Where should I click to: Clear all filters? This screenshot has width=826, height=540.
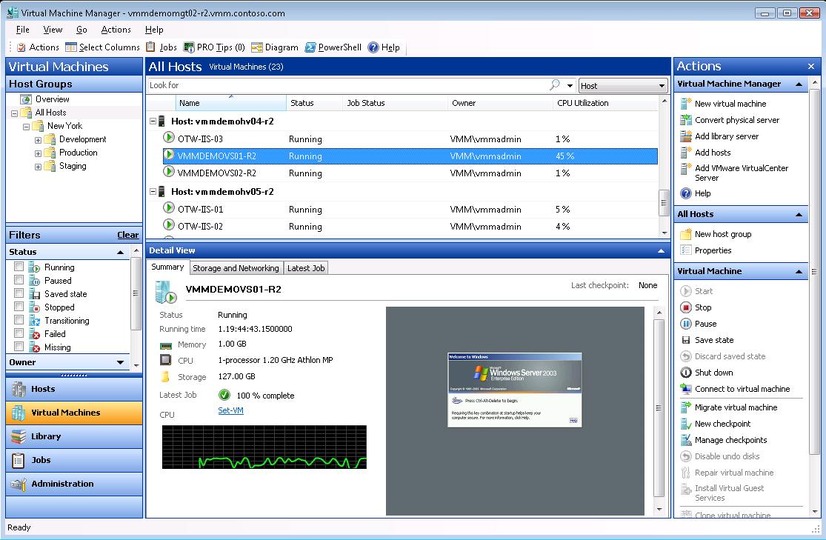pyautogui.click(x=128, y=235)
